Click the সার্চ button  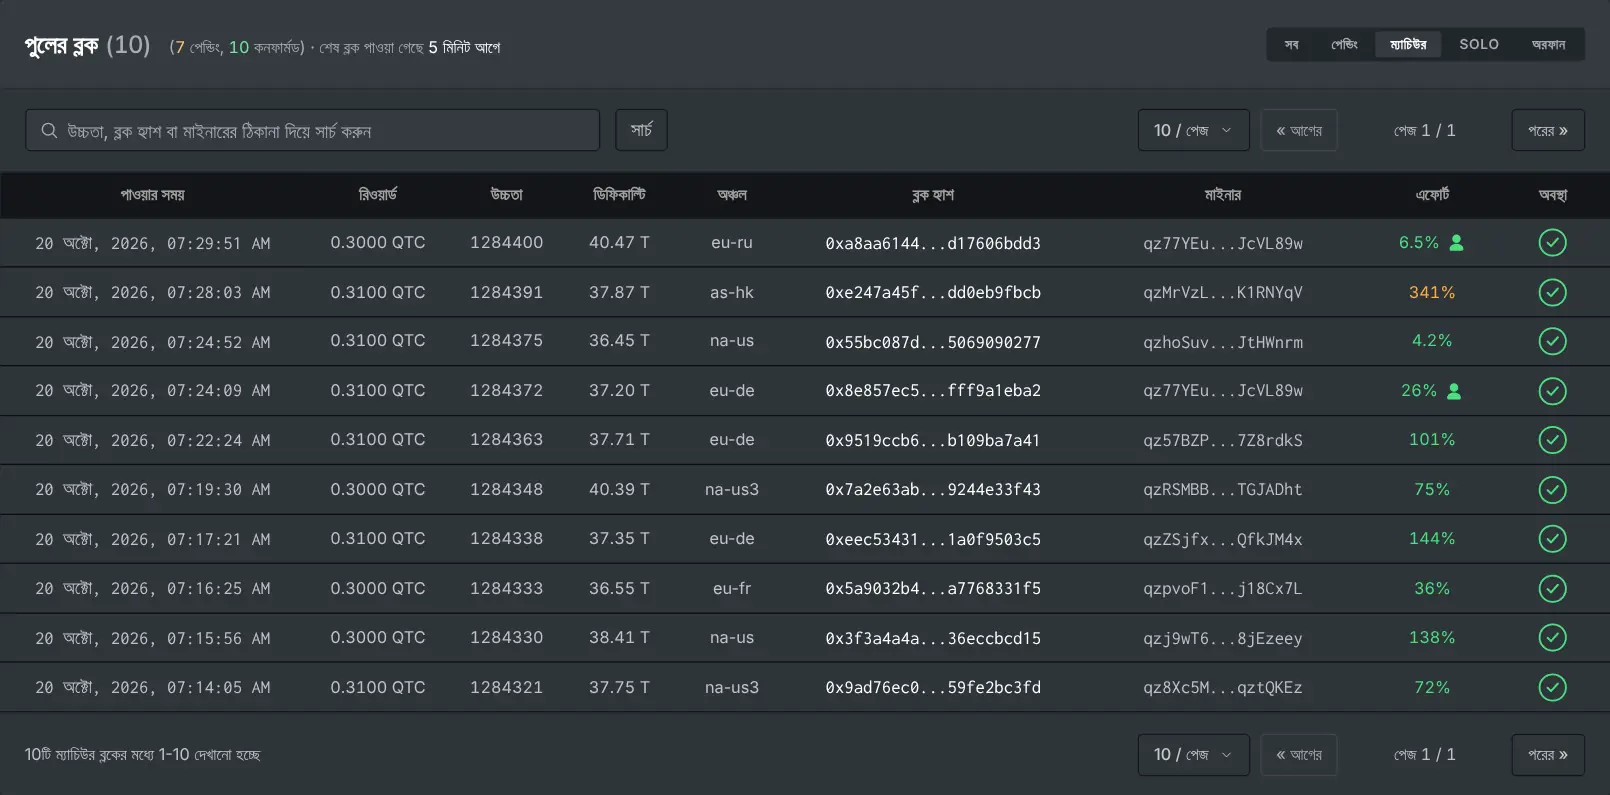[x=641, y=130]
